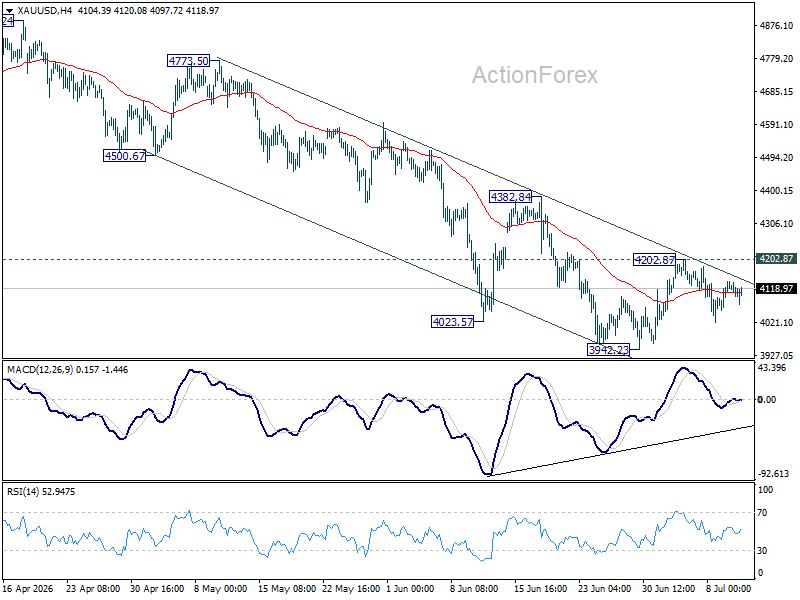Image resolution: width=800 pixels, height=600 pixels.
Task: Select the 23 Jun 04:00 time label
Action: 605,589
